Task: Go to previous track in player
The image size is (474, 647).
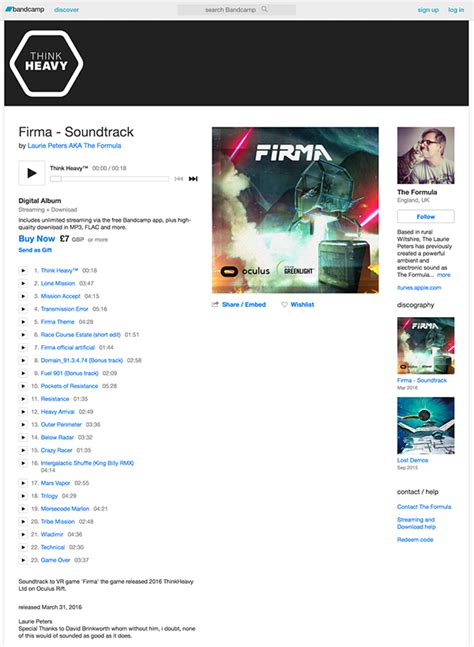Action: click(x=179, y=179)
